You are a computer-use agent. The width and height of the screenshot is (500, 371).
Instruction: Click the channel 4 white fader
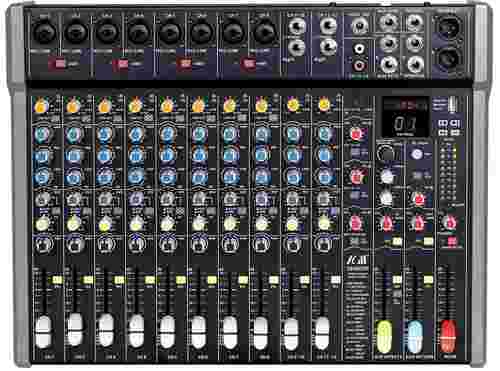coord(137,330)
